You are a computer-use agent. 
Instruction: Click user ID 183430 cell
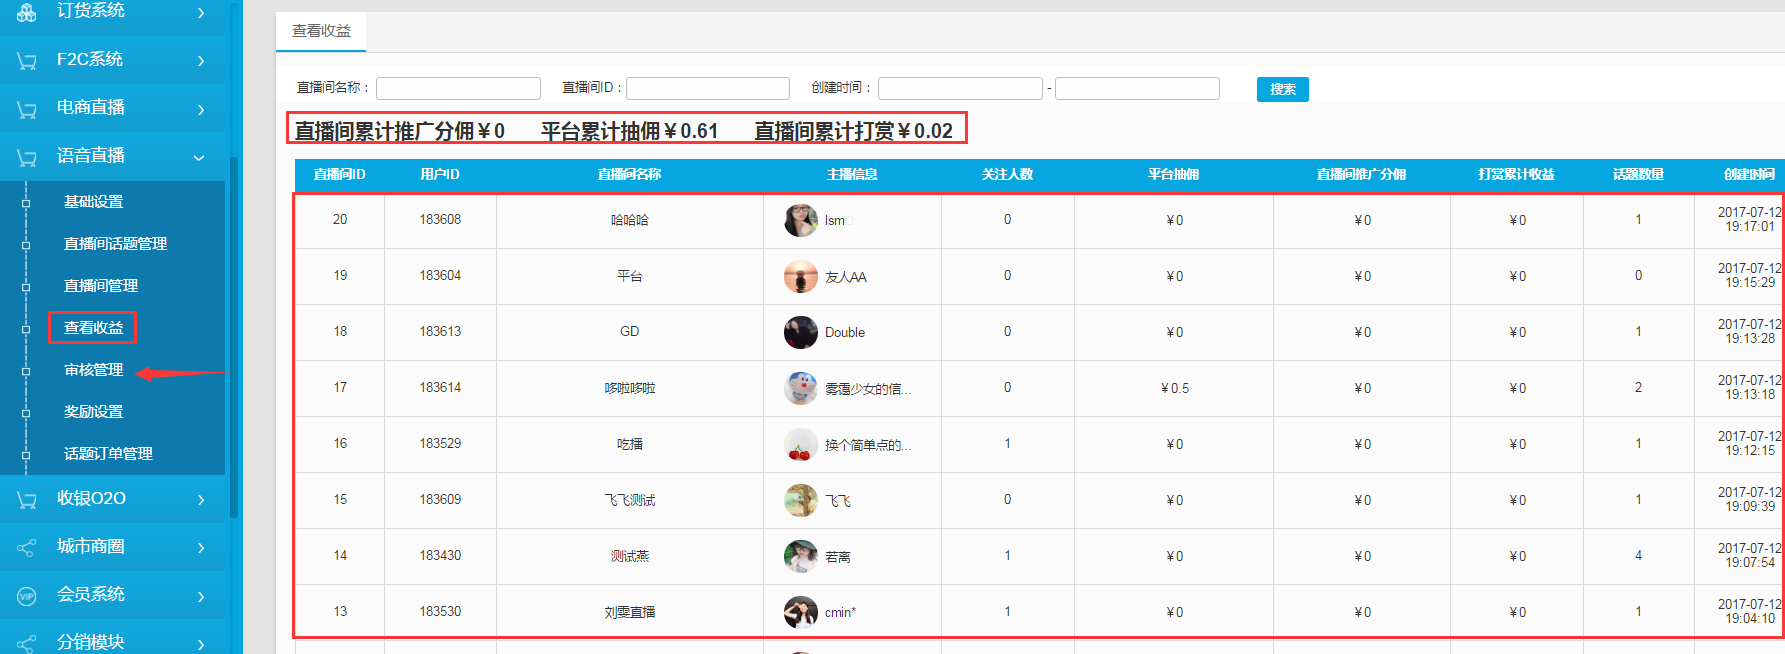point(440,556)
